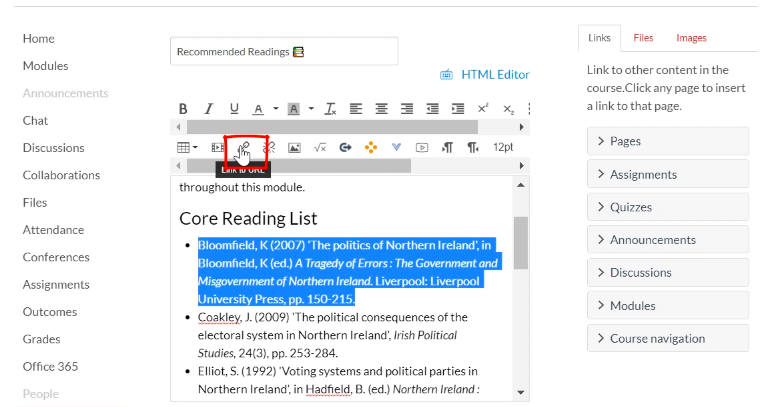
Task: Click the Recommended Readings title field
Action: (x=284, y=52)
